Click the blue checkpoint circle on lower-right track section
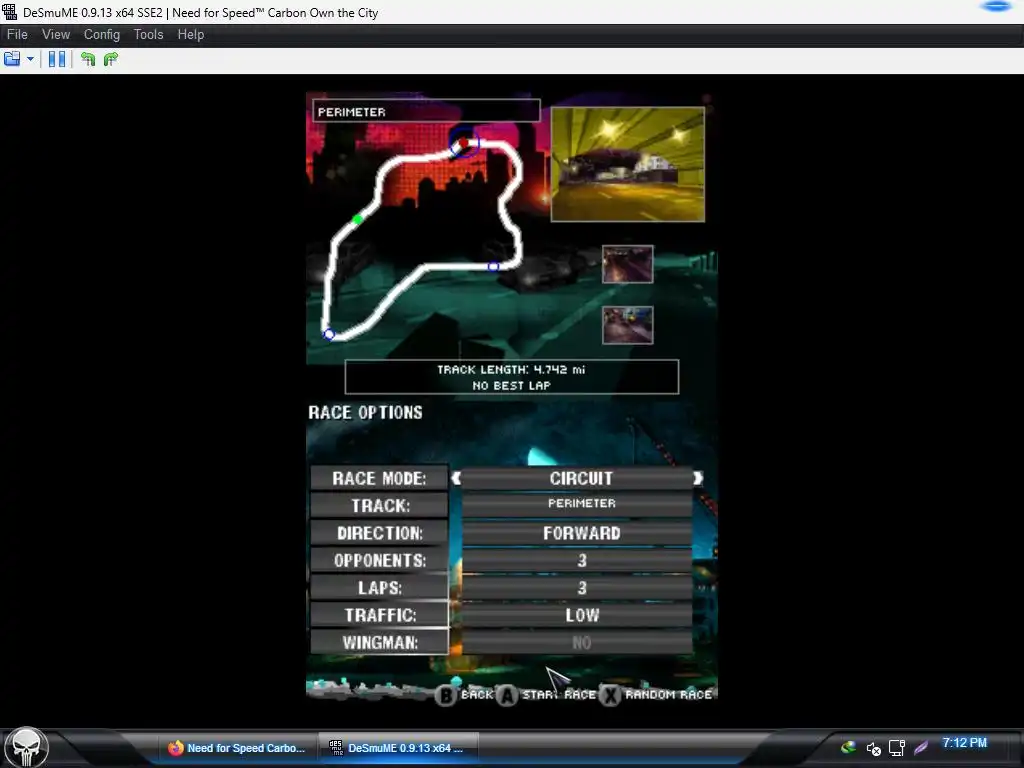 (x=494, y=266)
